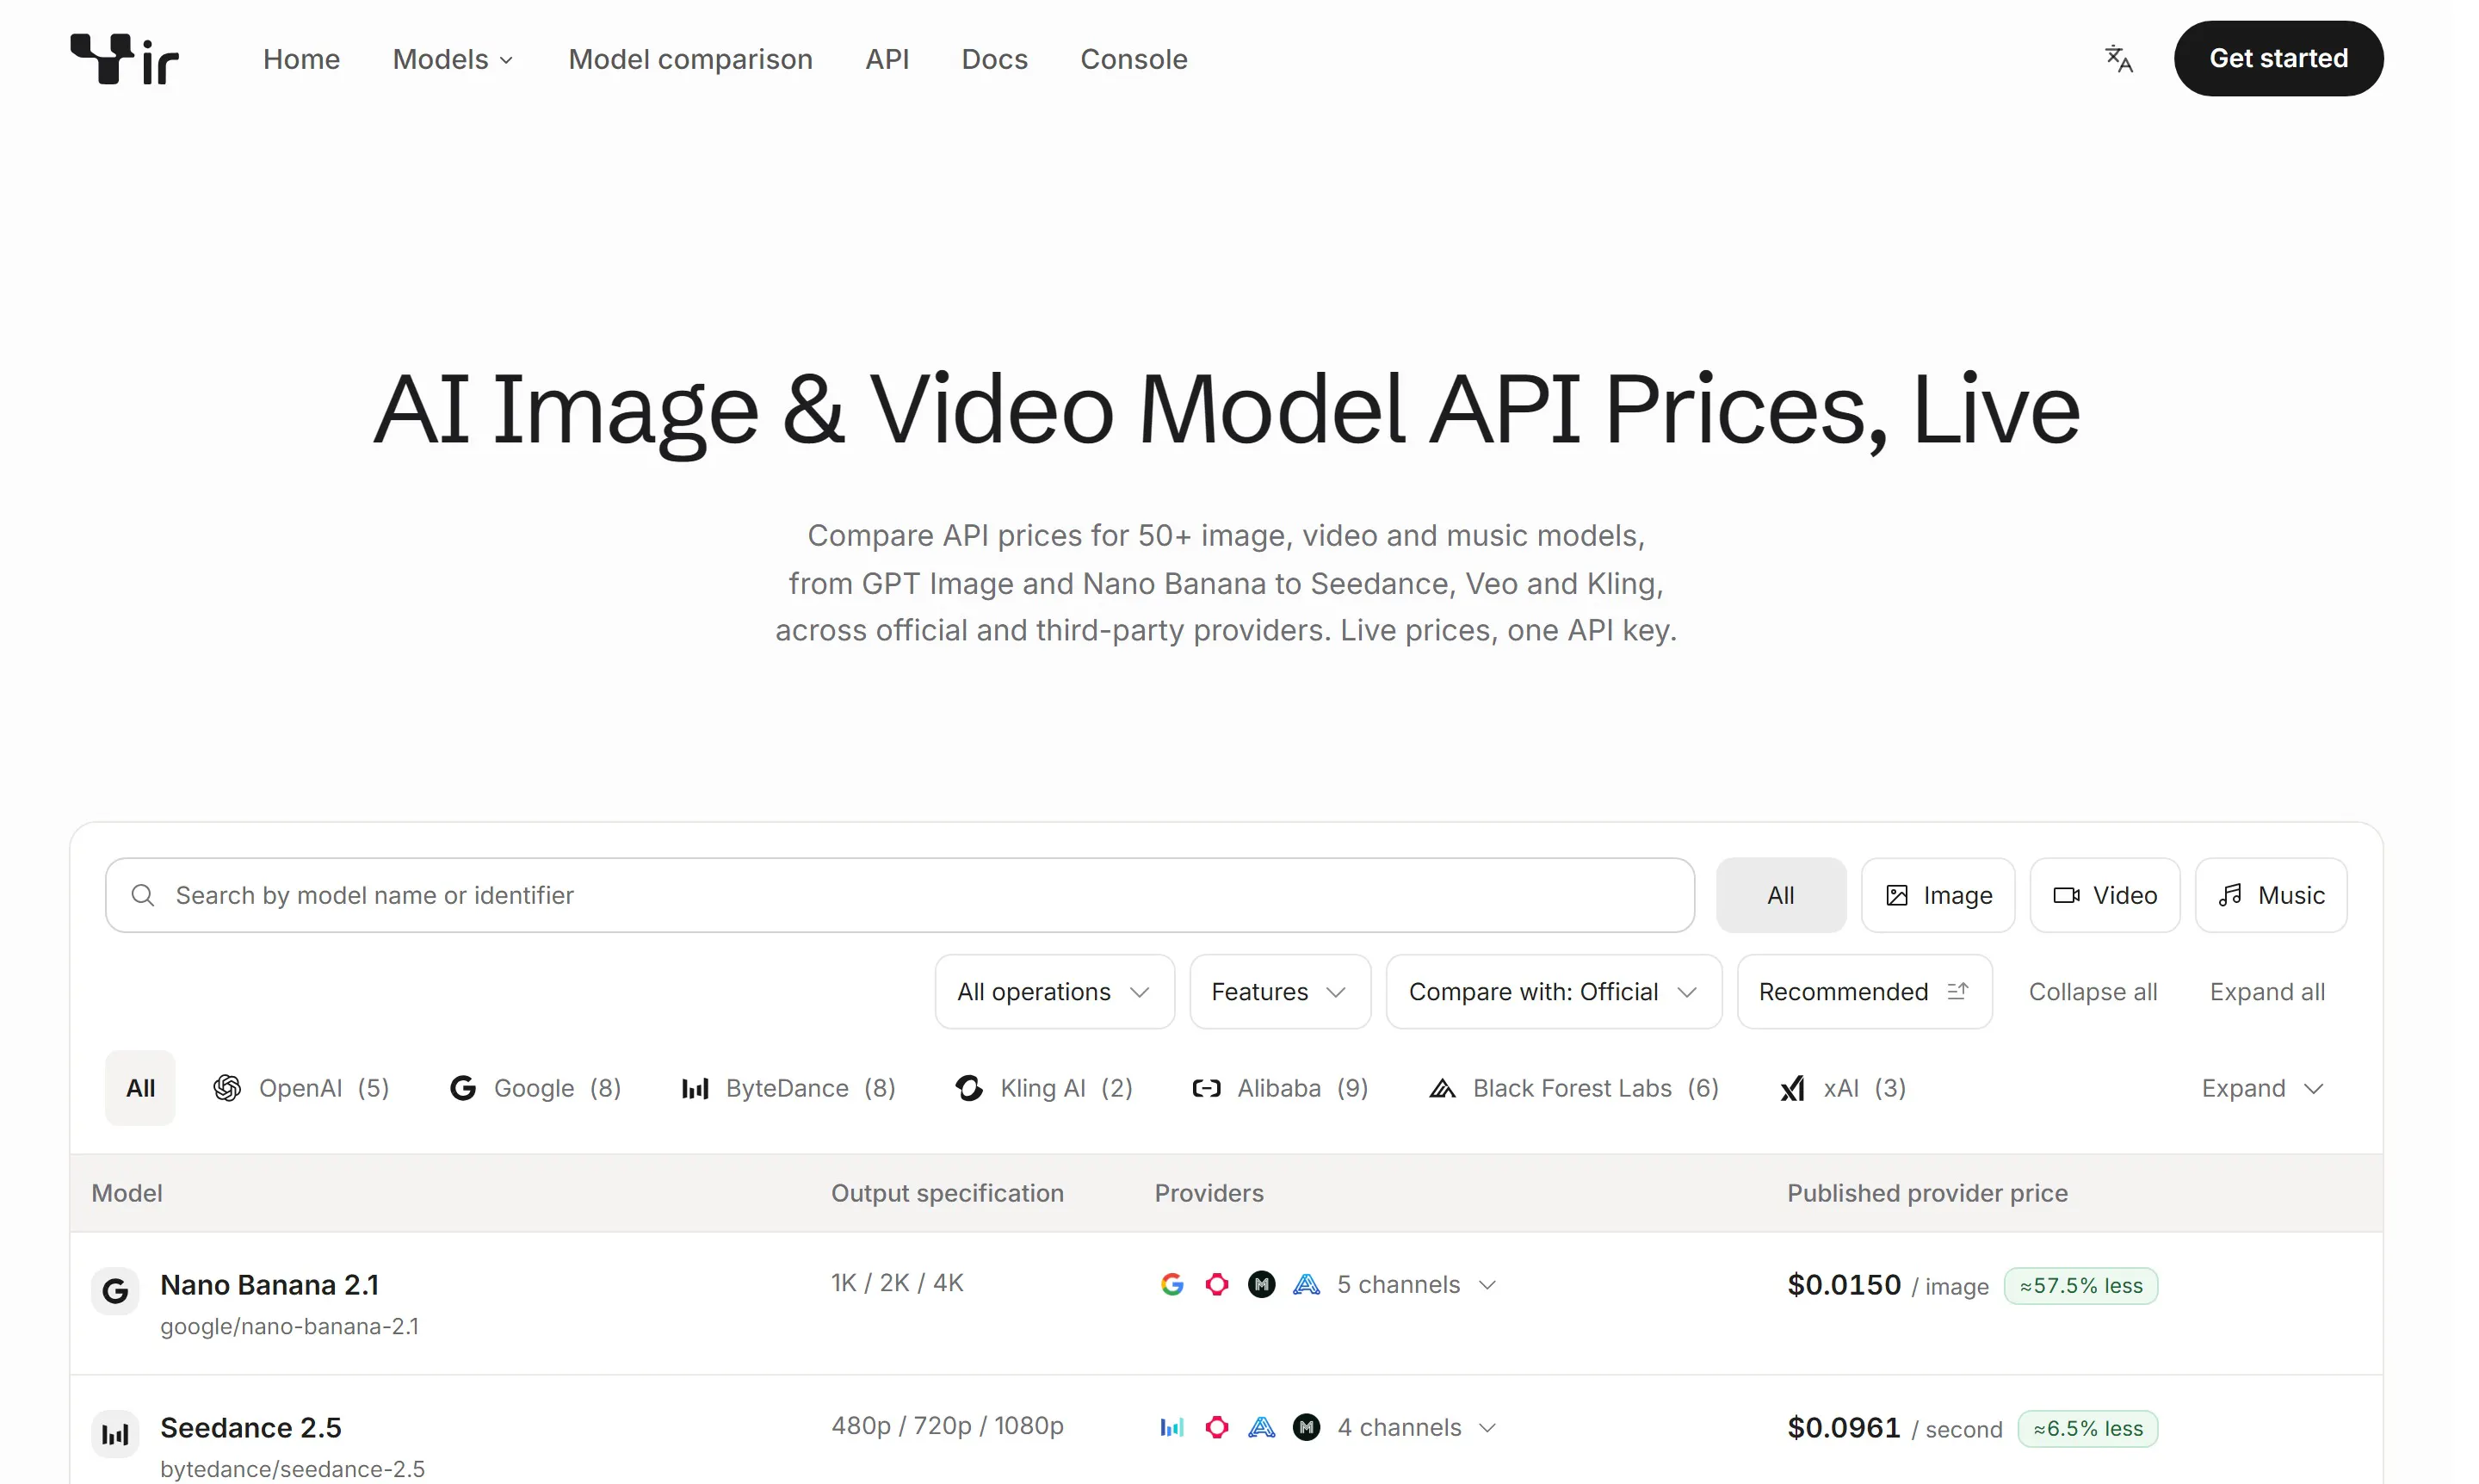This screenshot has height=1484, width=2479.
Task: Show only Music models
Action: [2271, 895]
